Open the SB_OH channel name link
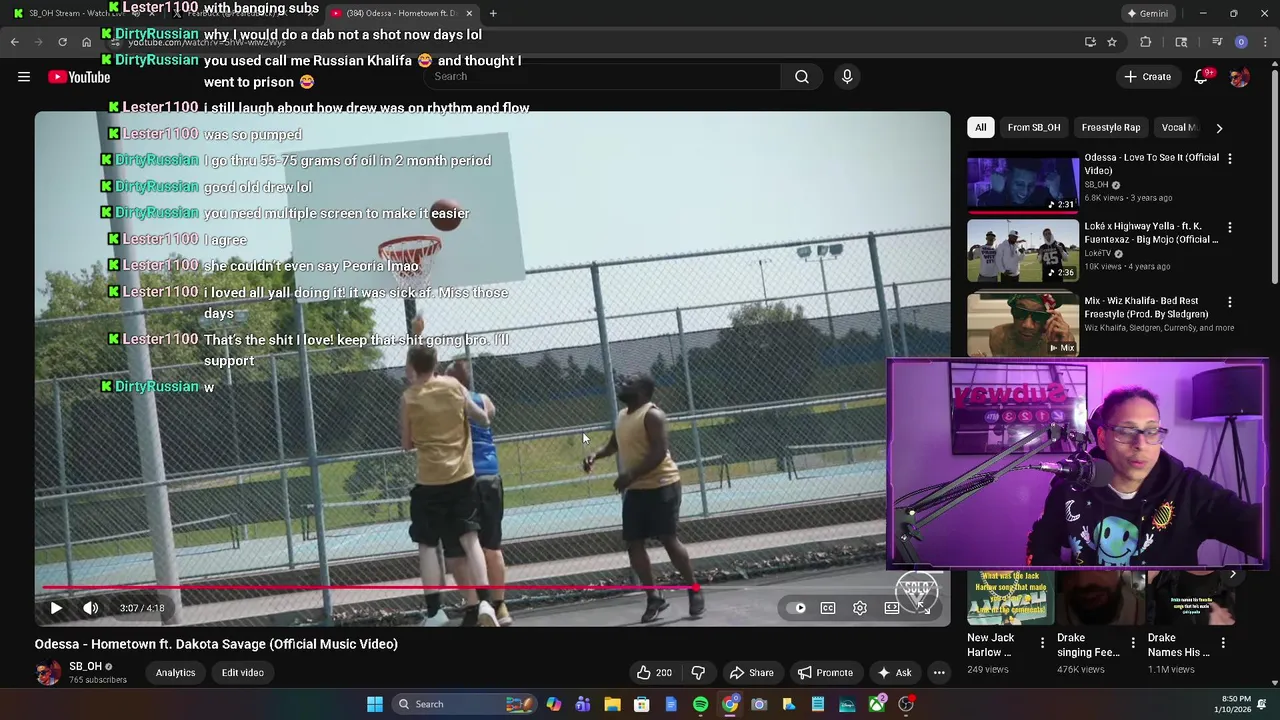 pos(85,667)
